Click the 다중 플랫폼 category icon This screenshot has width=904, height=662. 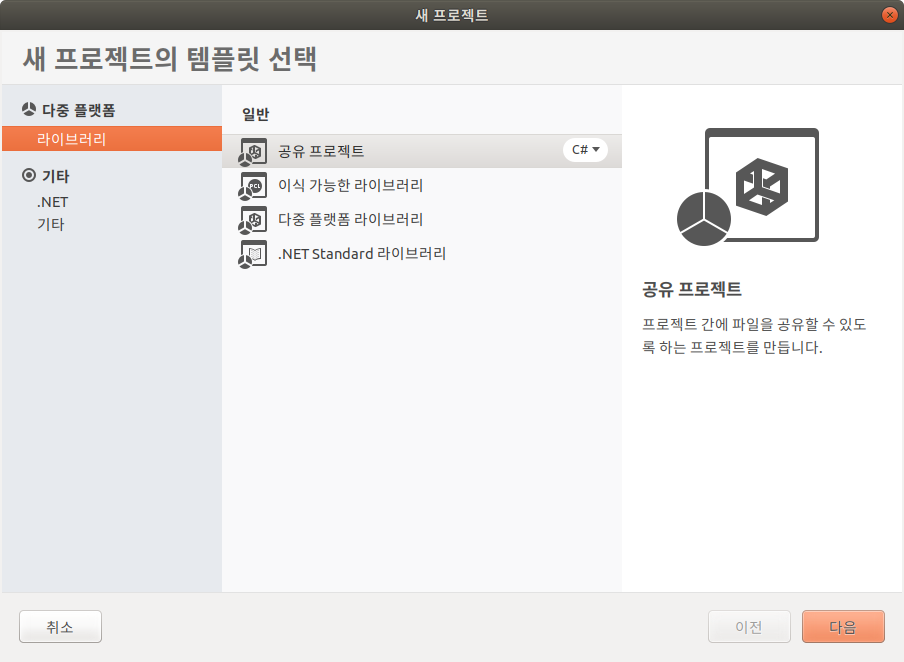[x=29, y=109]
